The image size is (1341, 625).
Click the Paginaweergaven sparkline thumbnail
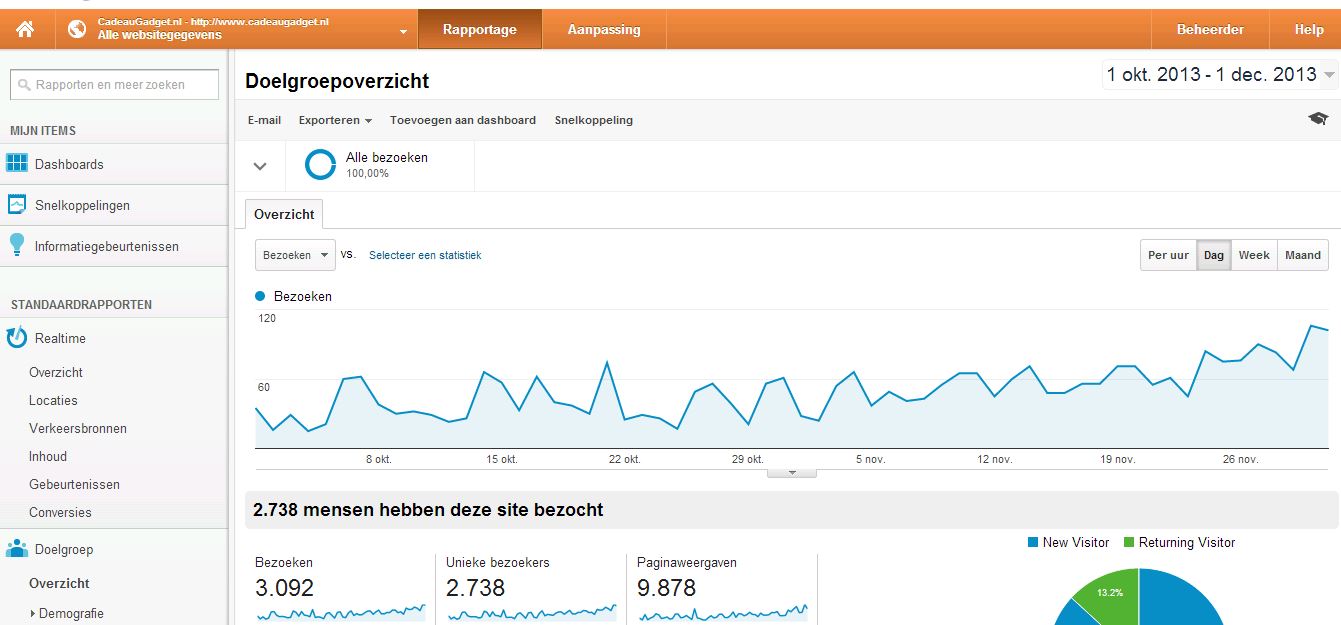(x=722, y=611)
